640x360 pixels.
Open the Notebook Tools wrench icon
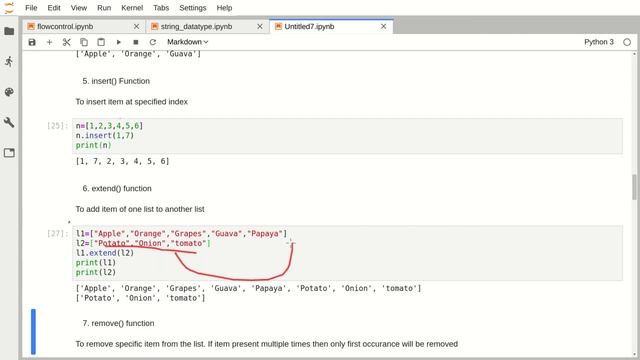pyautogui.click(x=9, y=122)
